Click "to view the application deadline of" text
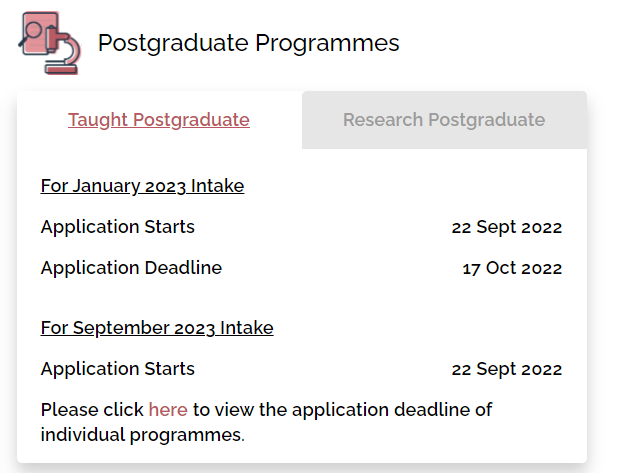 (342, 410)
